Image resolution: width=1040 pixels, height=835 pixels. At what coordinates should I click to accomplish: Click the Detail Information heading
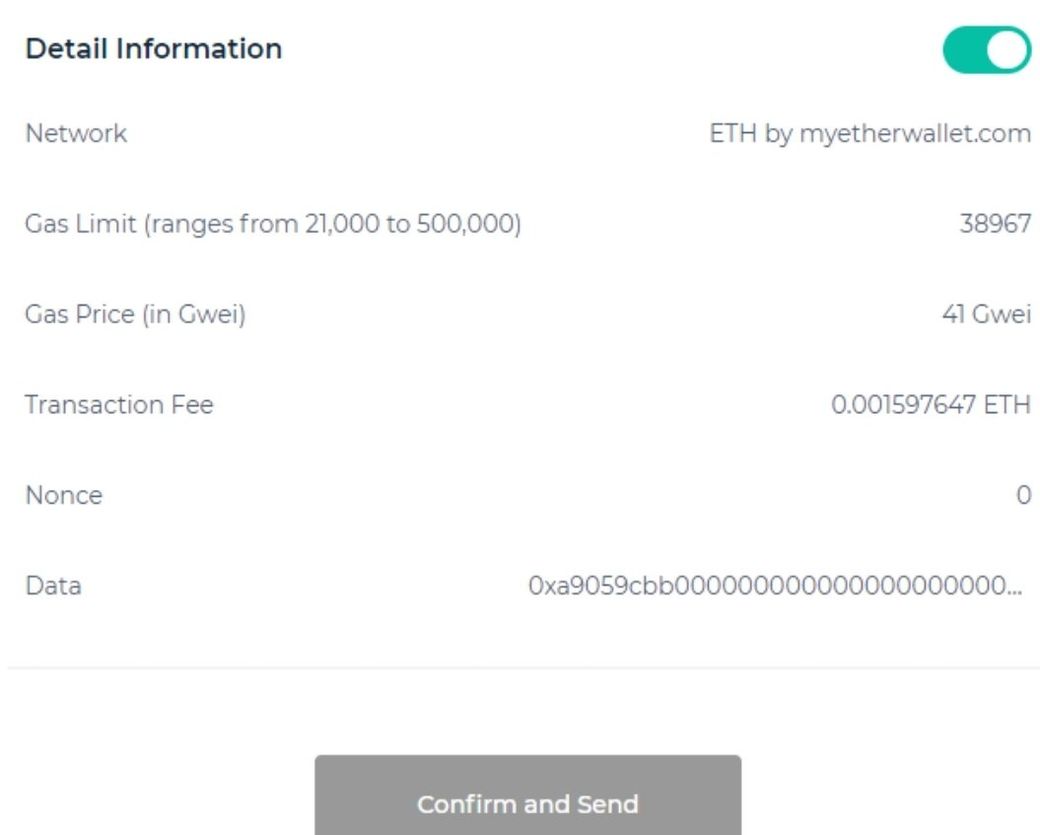tap(153, 49)
